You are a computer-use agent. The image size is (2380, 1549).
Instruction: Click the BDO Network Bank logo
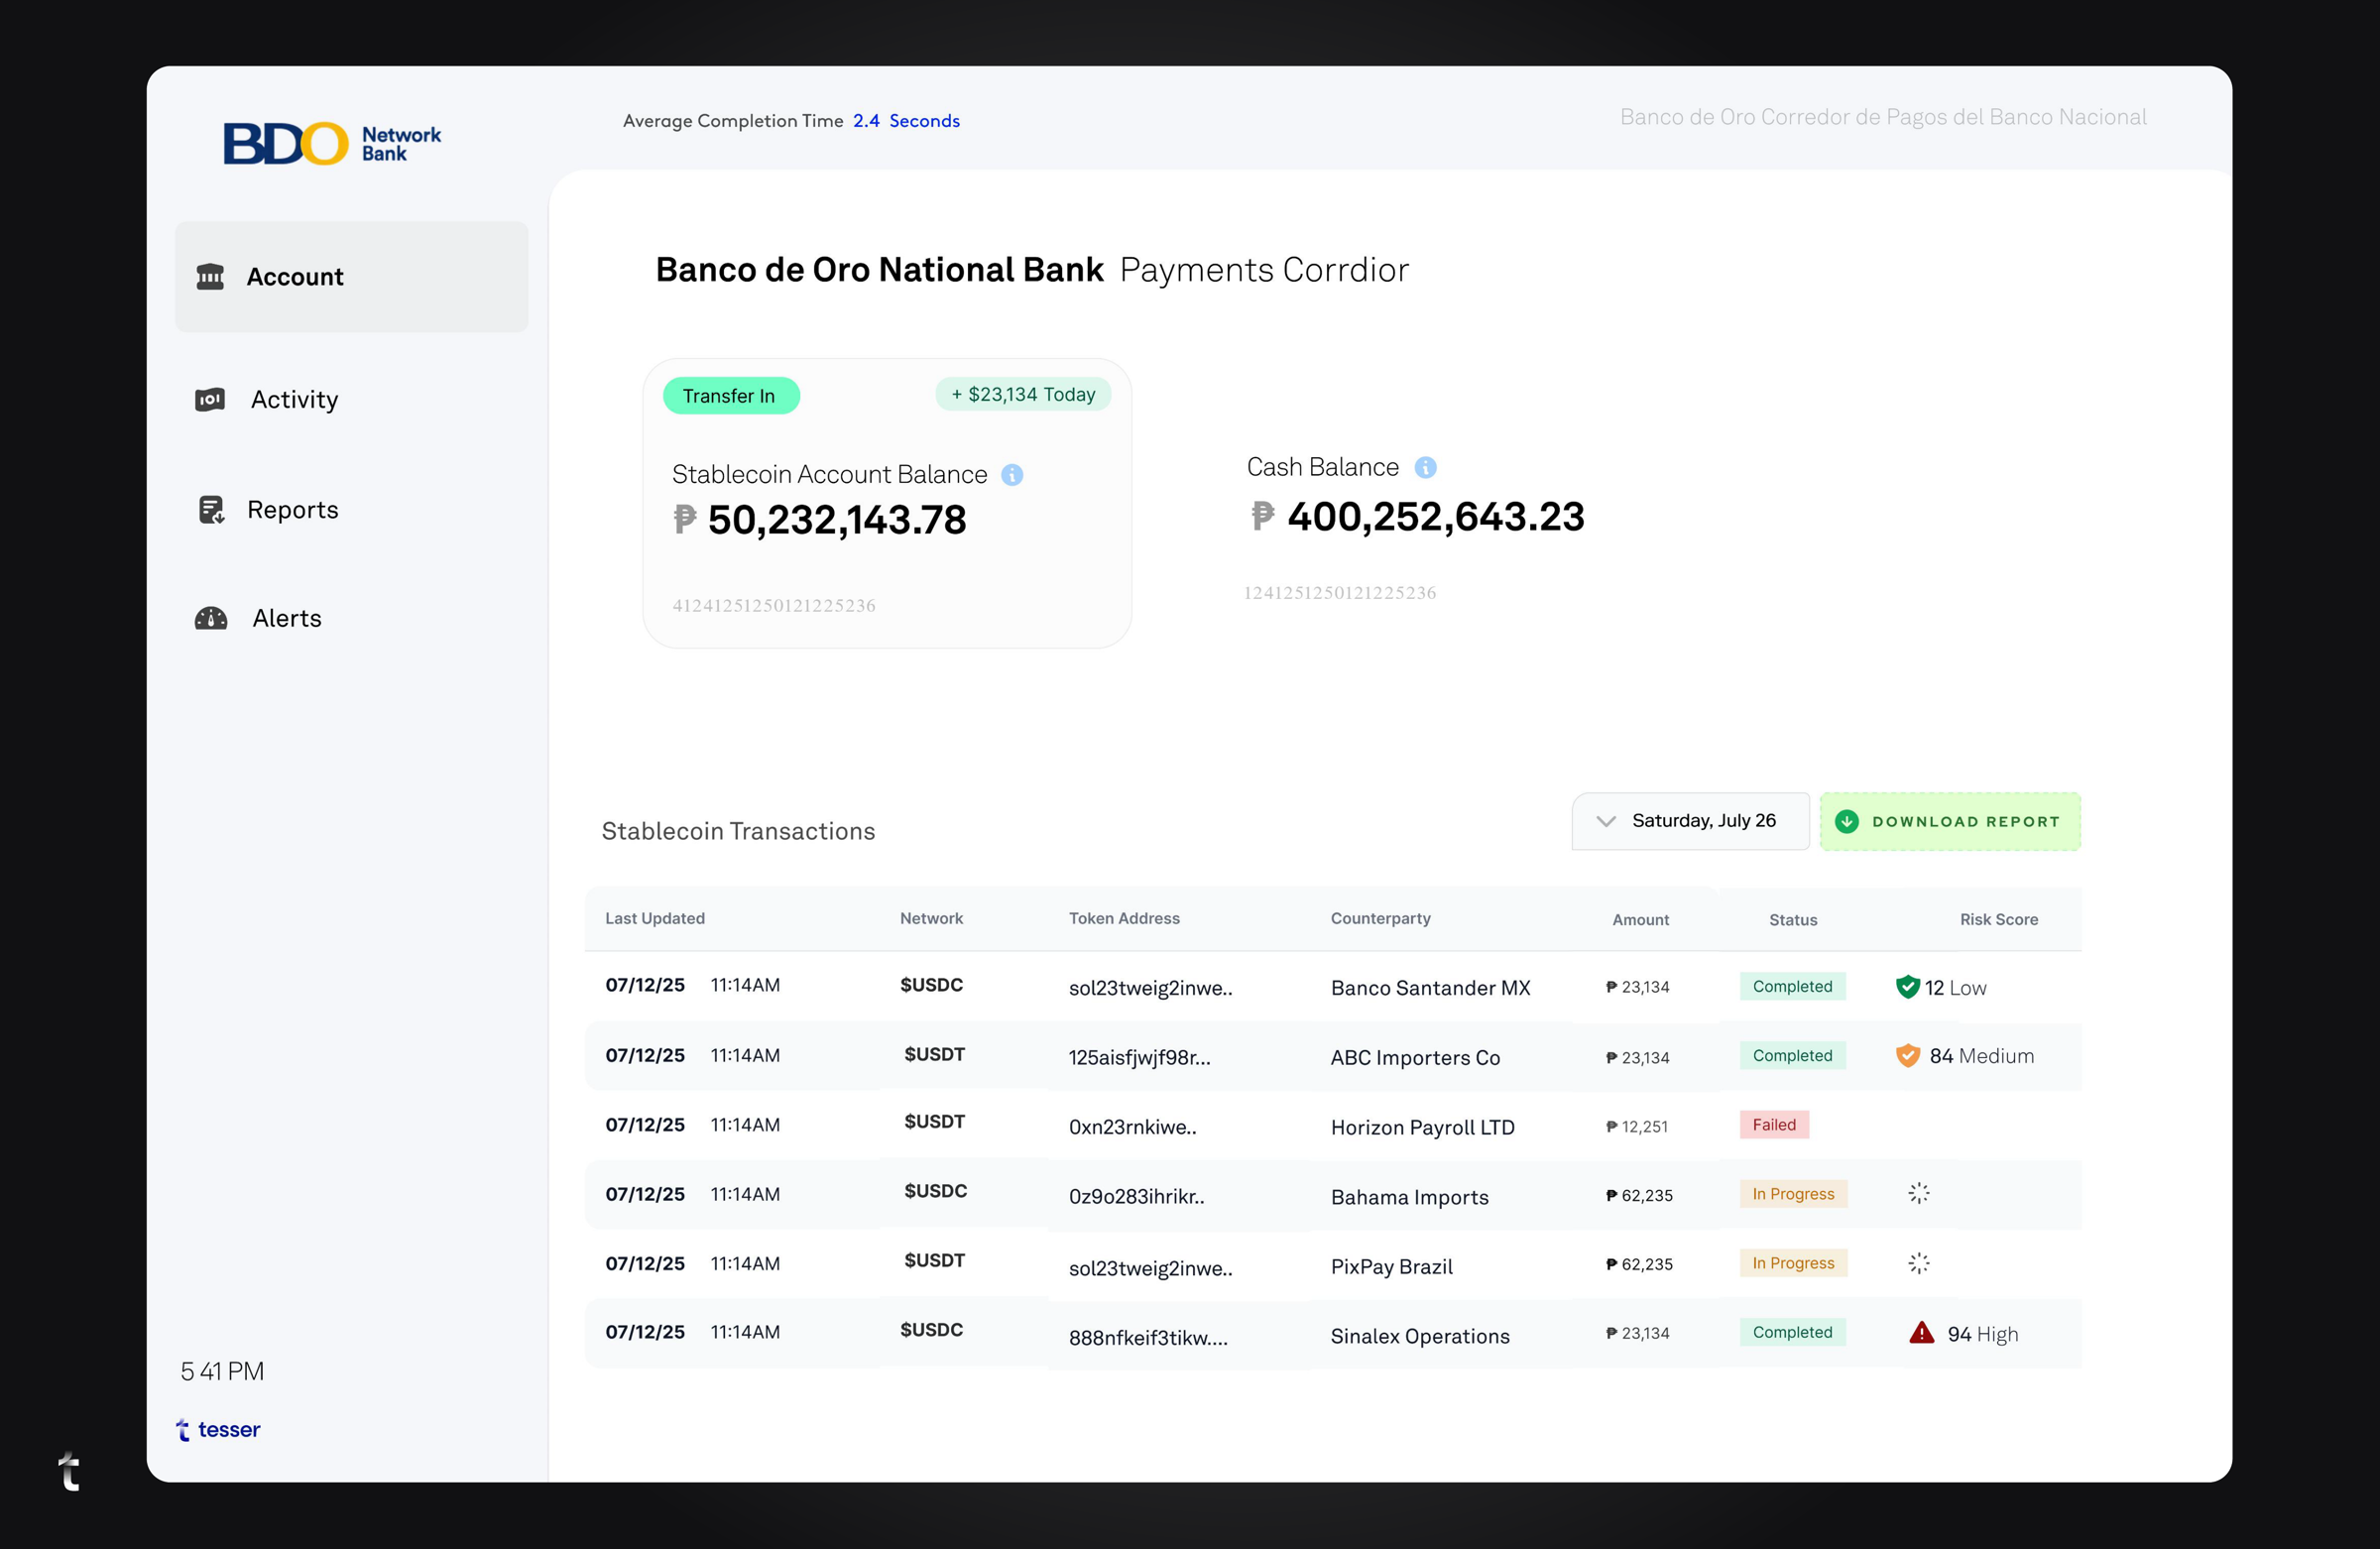click(332, 144)
